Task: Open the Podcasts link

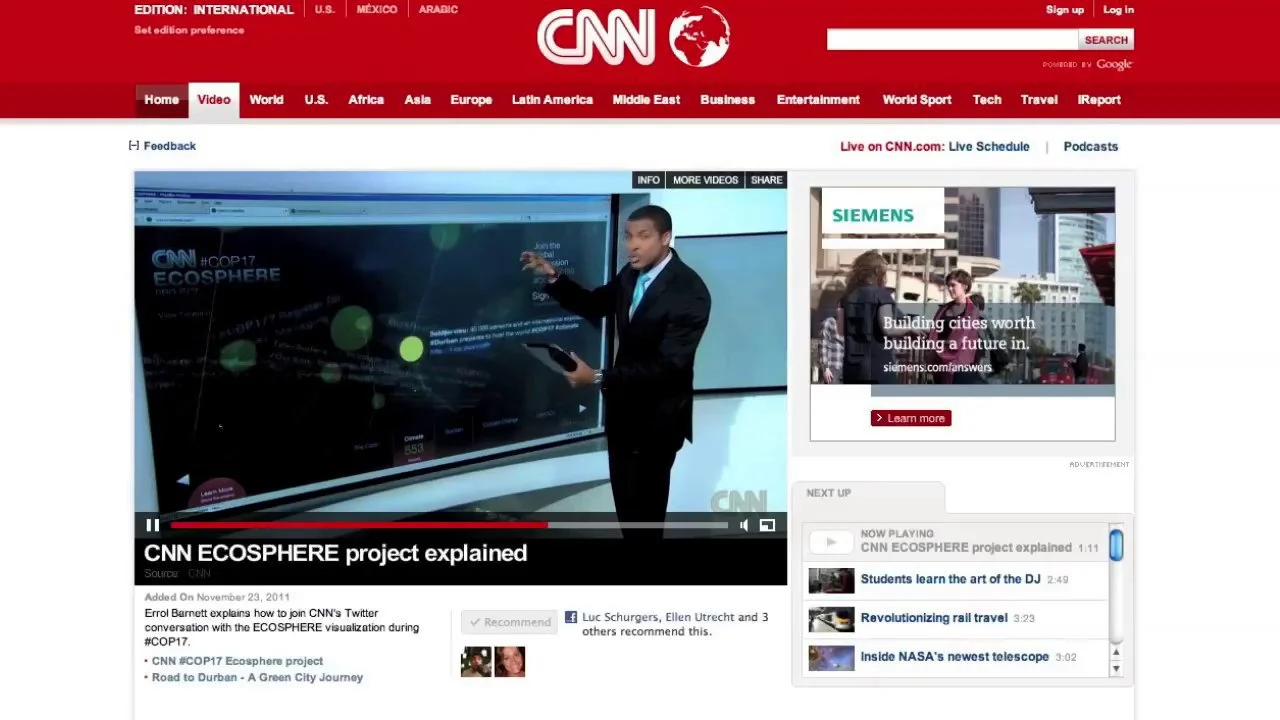Action: [x=1091, y=146]
